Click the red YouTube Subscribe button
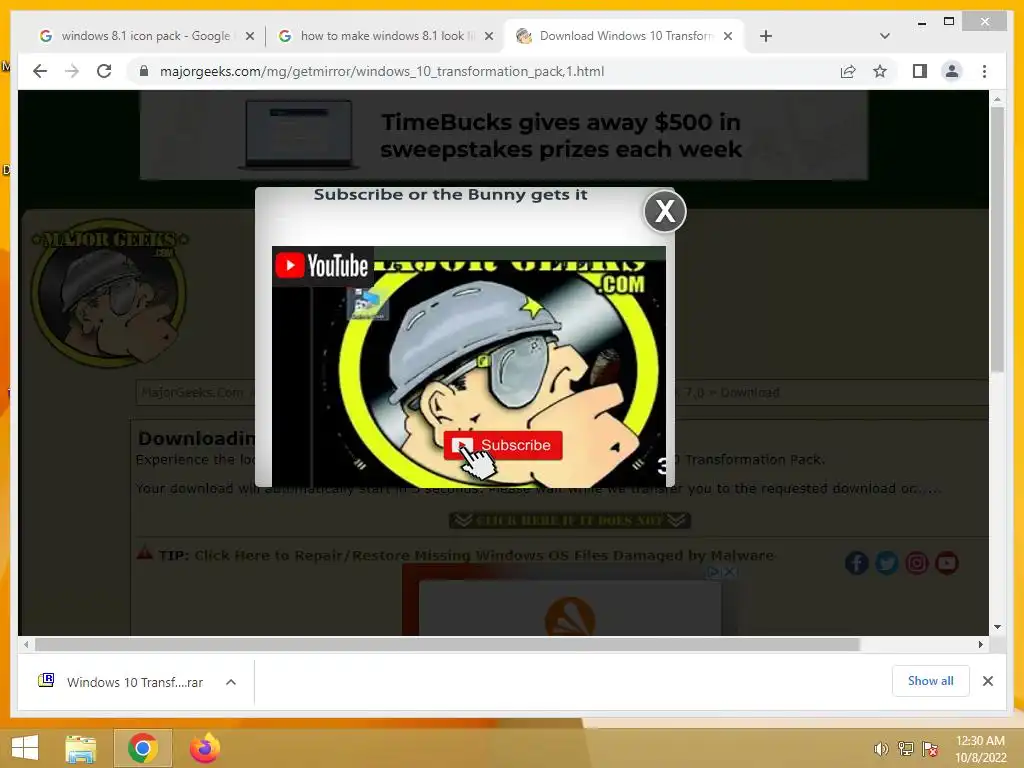 [503, 445]
